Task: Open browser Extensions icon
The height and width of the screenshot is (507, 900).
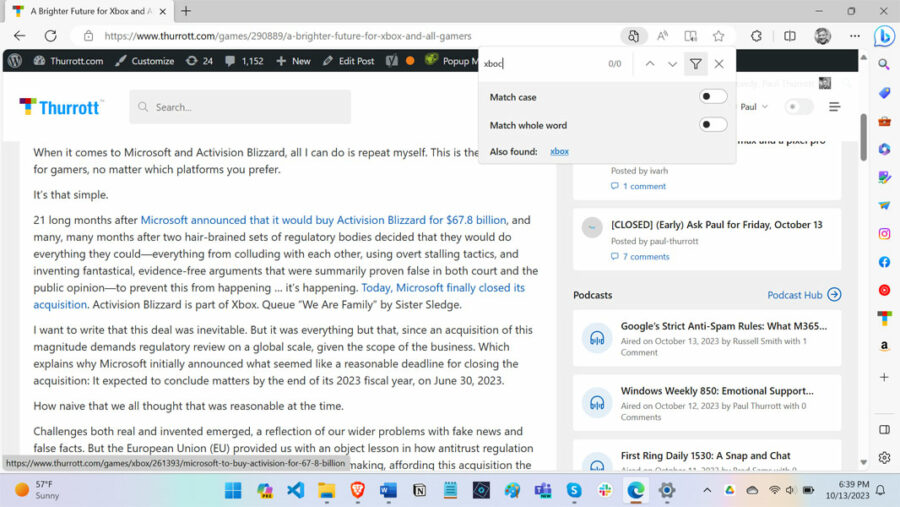Action: 757,36
